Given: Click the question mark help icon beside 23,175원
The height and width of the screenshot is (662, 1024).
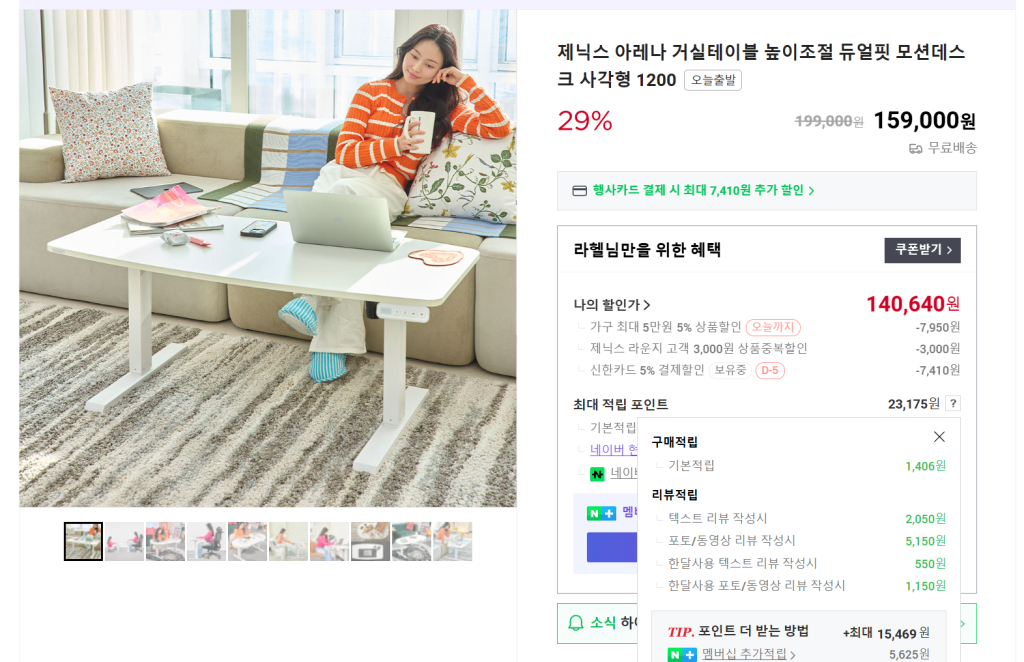Looking at the screenshot, I should click(x=953, y=403).
